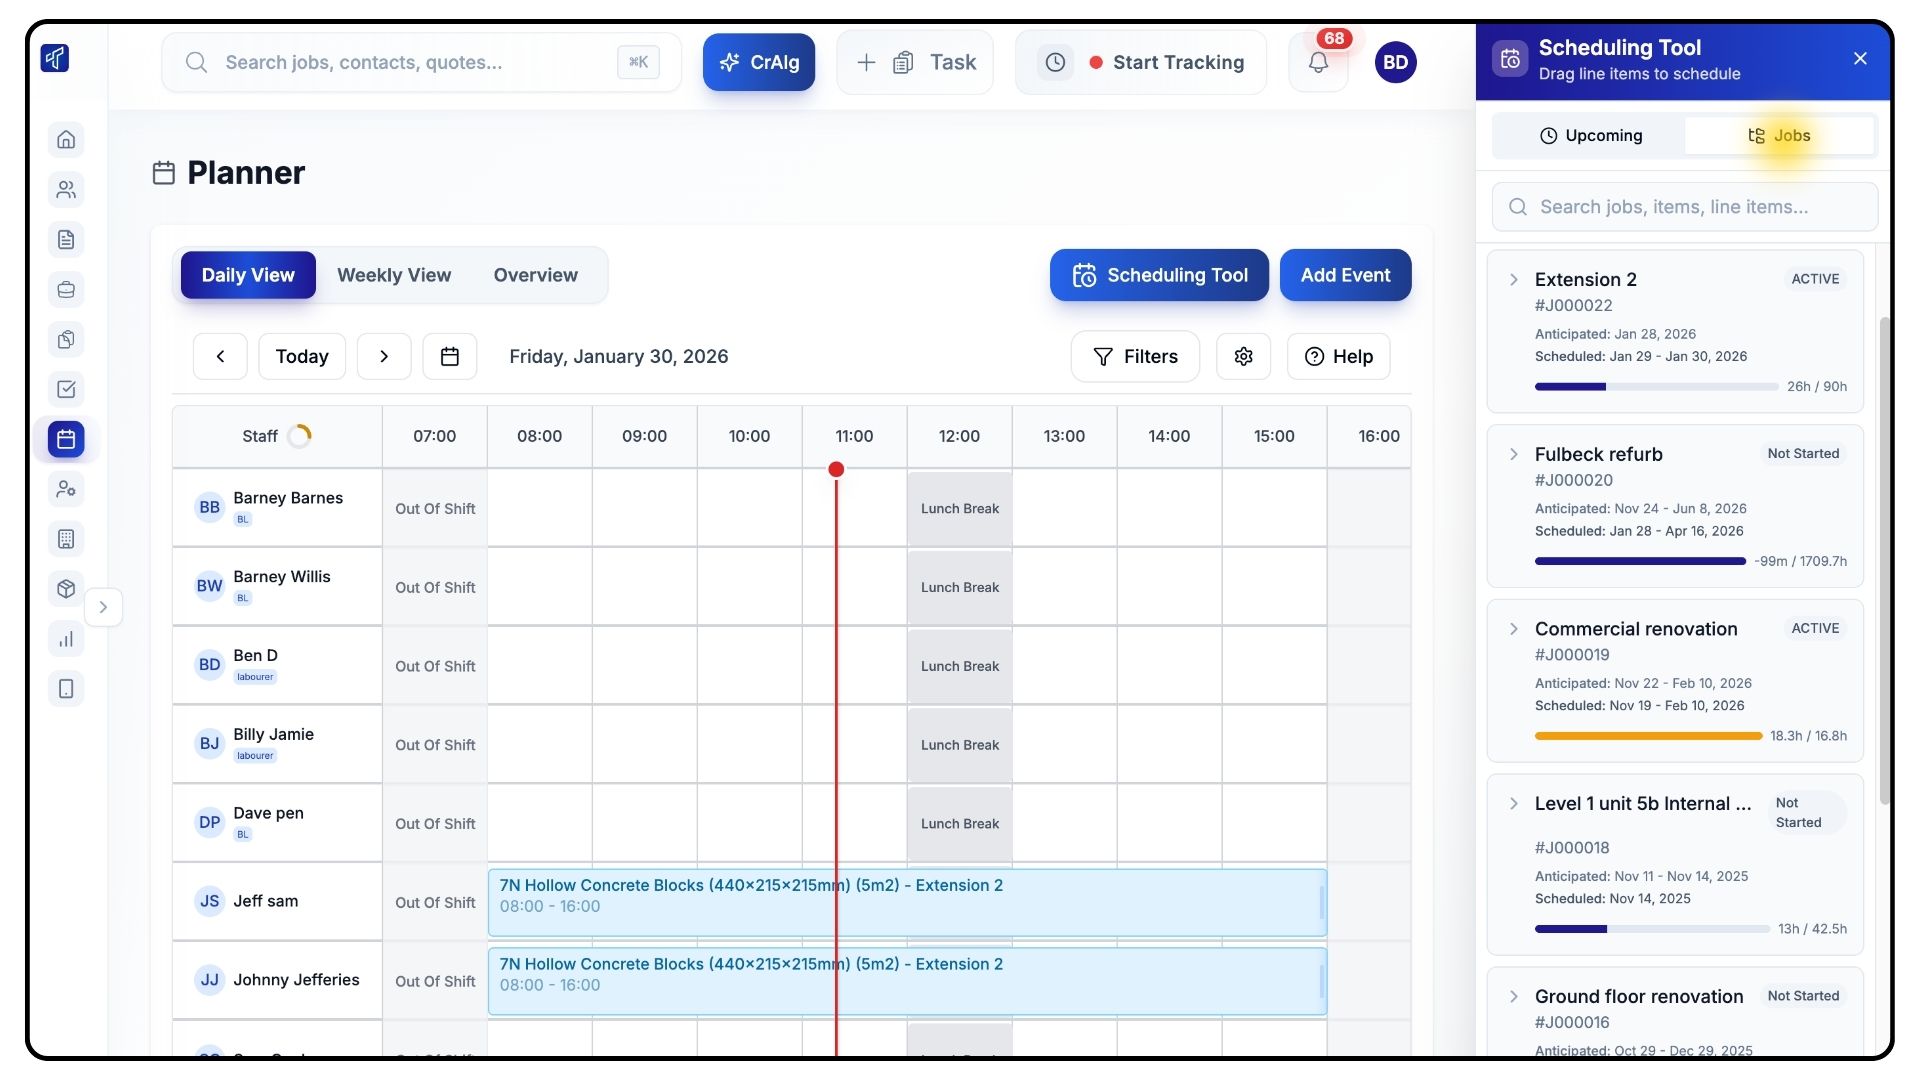Open the Home icon in sidebar
1920x1080 pixels.
(x=66, y=139)
